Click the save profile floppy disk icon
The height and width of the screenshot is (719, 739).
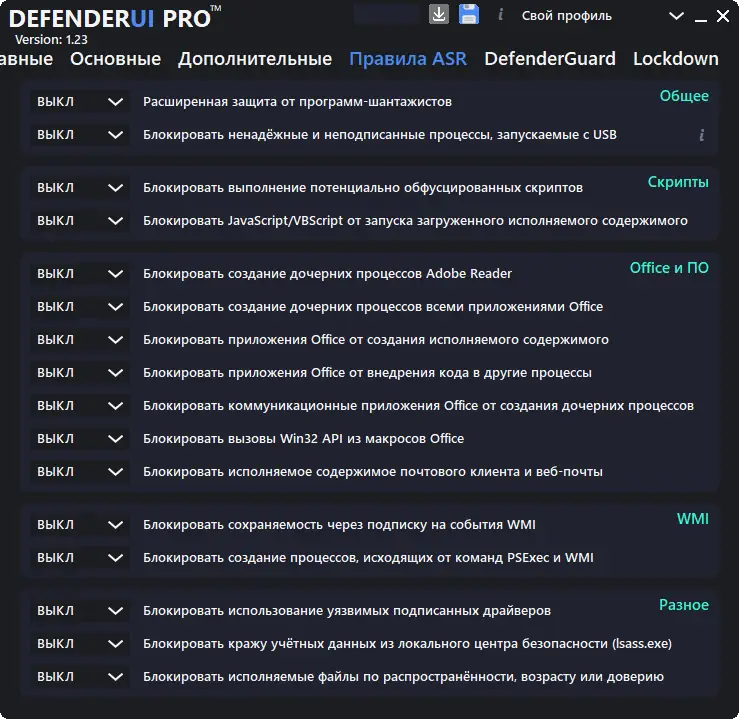469,15
